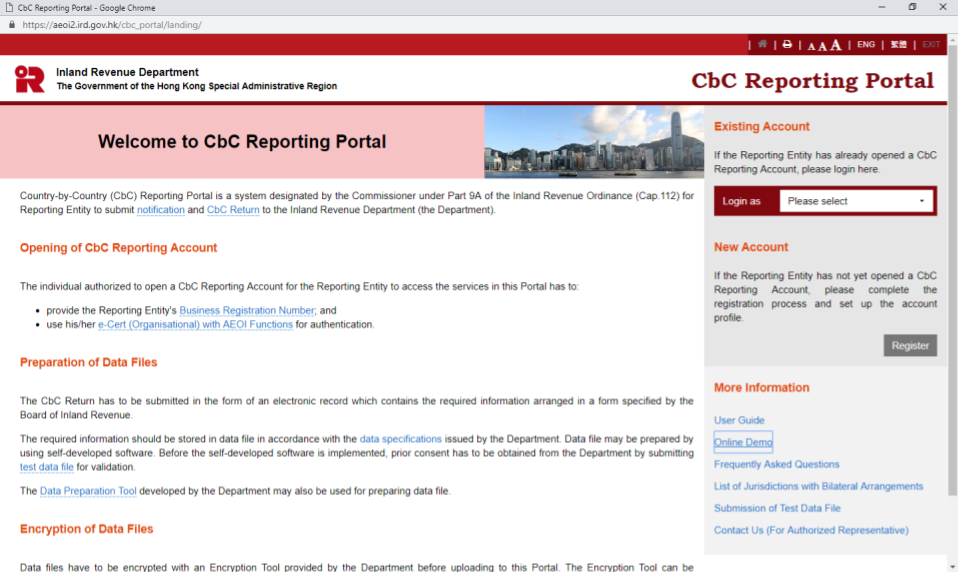Viewport: 958px width, 572px height.
Task: Open the Business Registration Number link
Action: [x=247, y=310]
